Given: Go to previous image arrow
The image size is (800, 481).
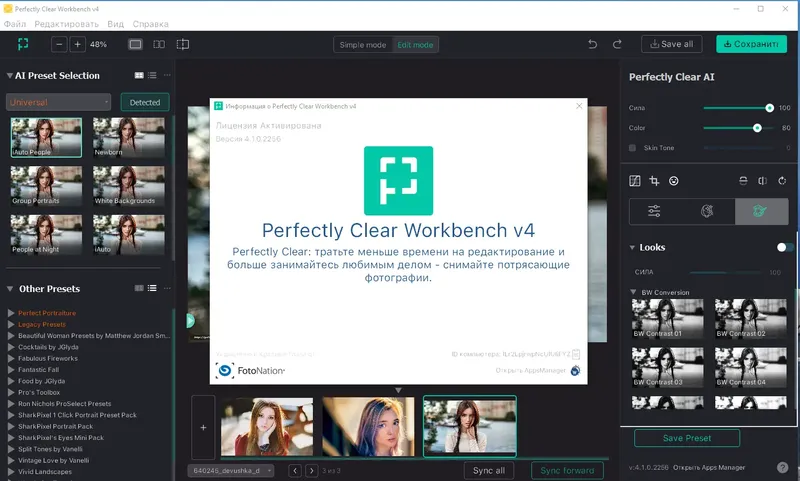Looking at the screenshot, I should pos(294,470).
